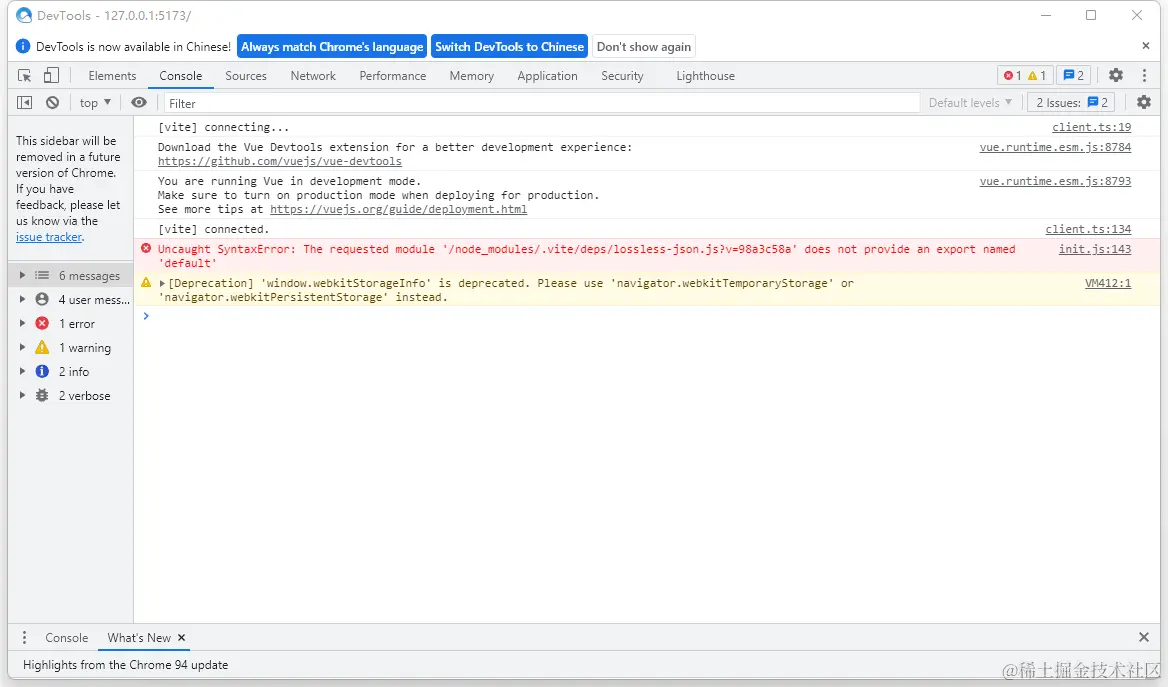The width and height of the screenshot is (1168, 687).
Task: Click the blue info icon in sidebar
Action: click(x=42, y=371)
